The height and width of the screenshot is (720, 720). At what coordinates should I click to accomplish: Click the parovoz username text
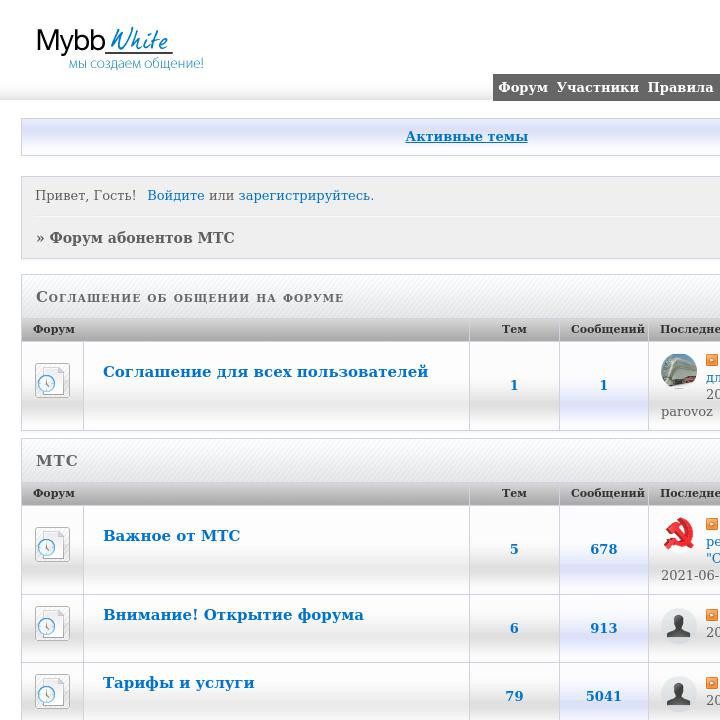[687, 411]
